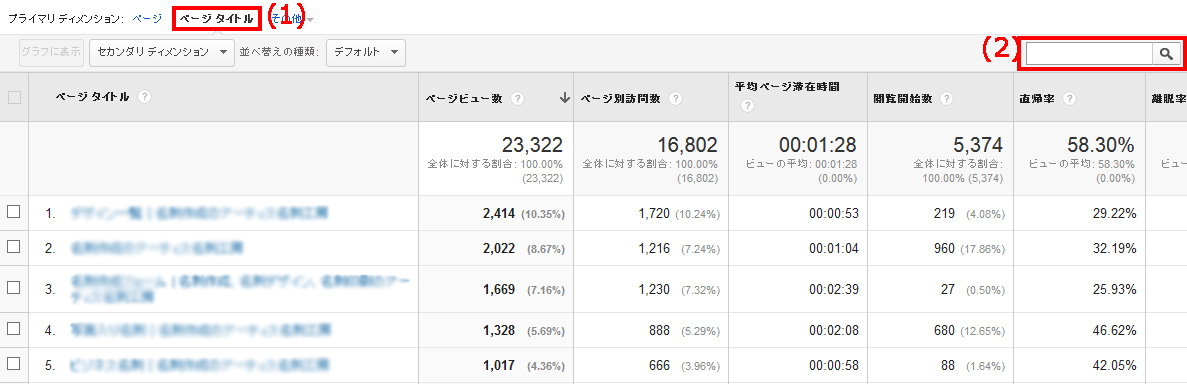Expand the その他 primary dimension dropdown

coord(292,18)
